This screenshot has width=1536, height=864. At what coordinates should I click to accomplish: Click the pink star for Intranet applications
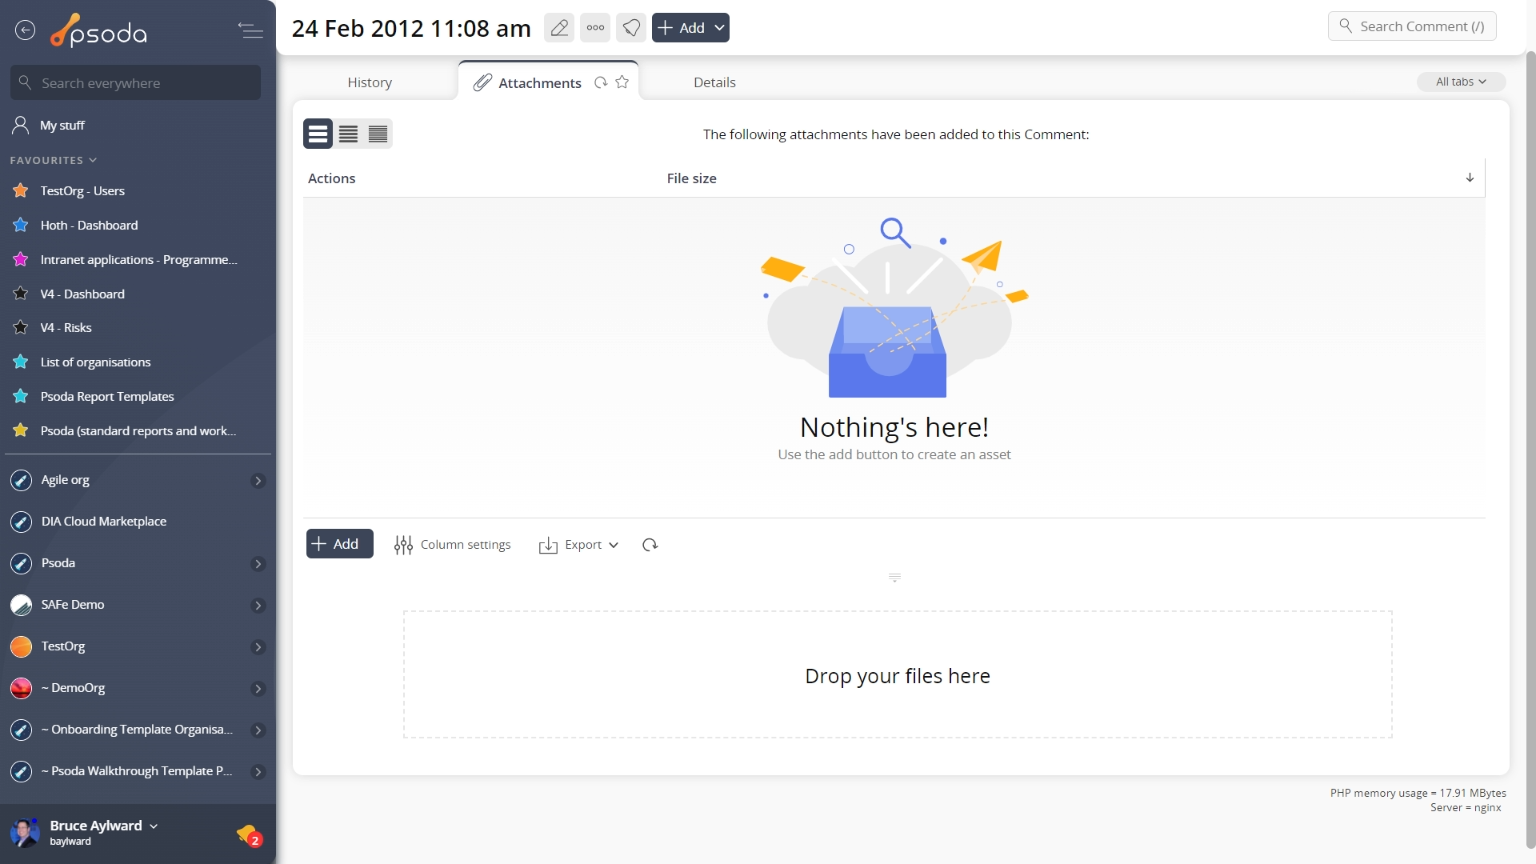20,259
